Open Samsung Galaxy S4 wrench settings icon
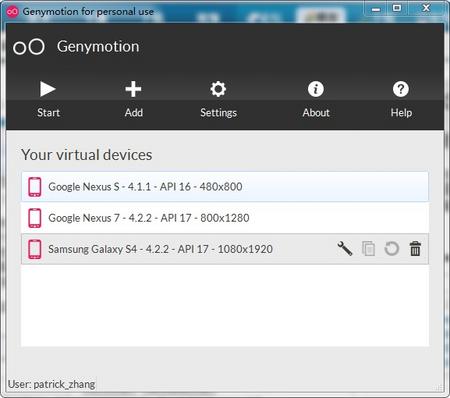 tap(345, 249)
